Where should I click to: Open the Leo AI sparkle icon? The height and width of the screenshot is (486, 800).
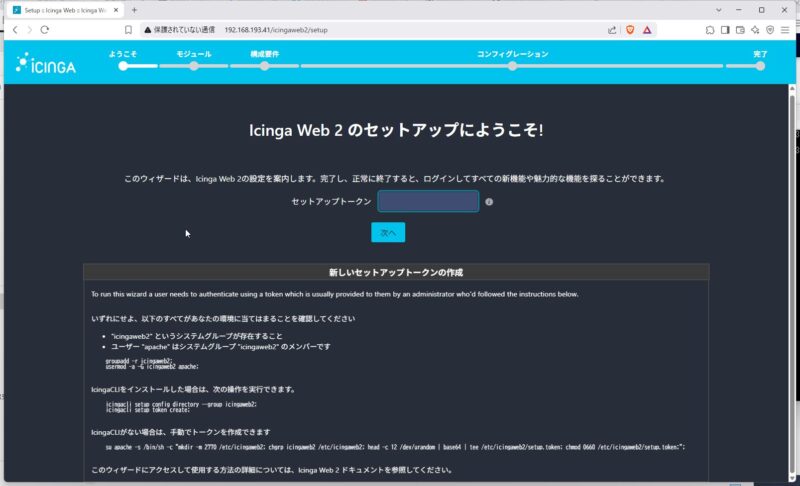(755, 30)
